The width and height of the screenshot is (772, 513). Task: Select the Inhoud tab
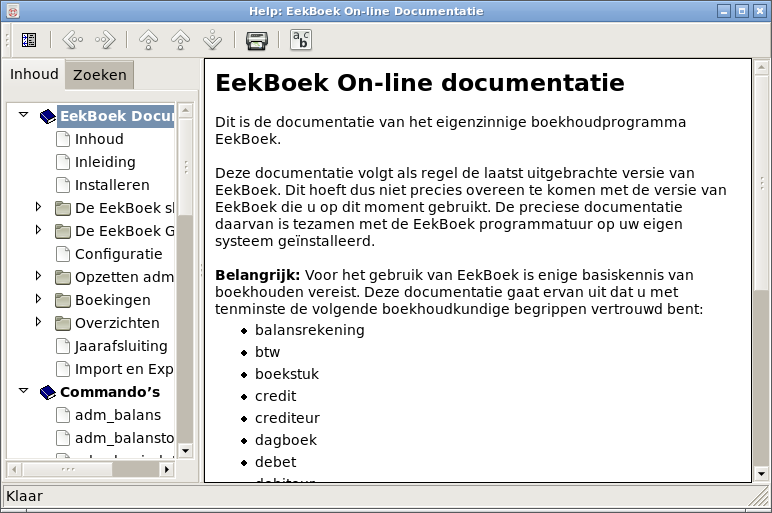[x=34, y=75]
